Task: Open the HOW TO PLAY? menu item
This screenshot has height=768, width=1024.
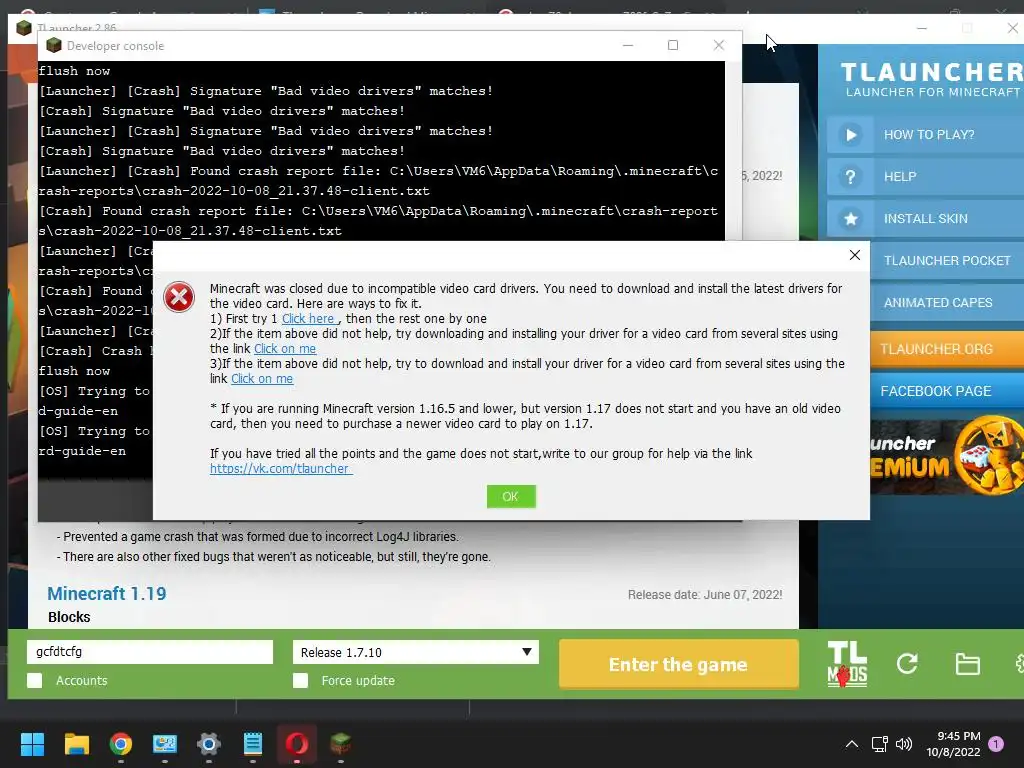Action: tap(925, 135)
